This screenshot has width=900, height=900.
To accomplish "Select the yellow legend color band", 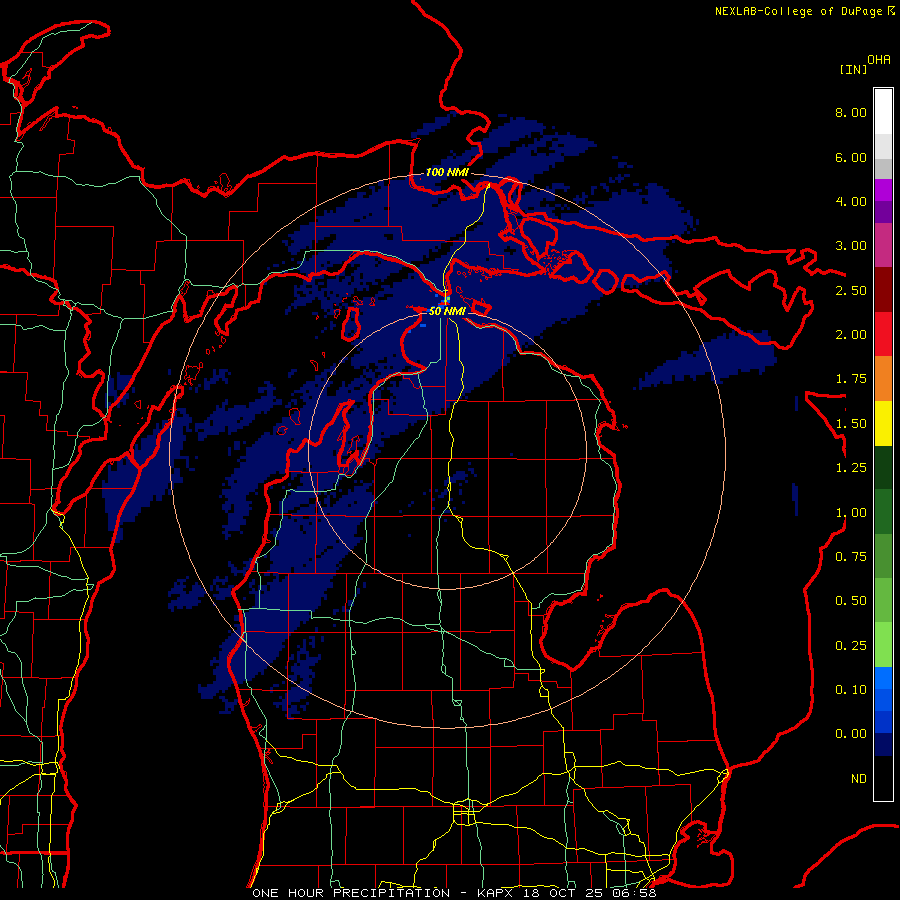I will coord(883,423).
